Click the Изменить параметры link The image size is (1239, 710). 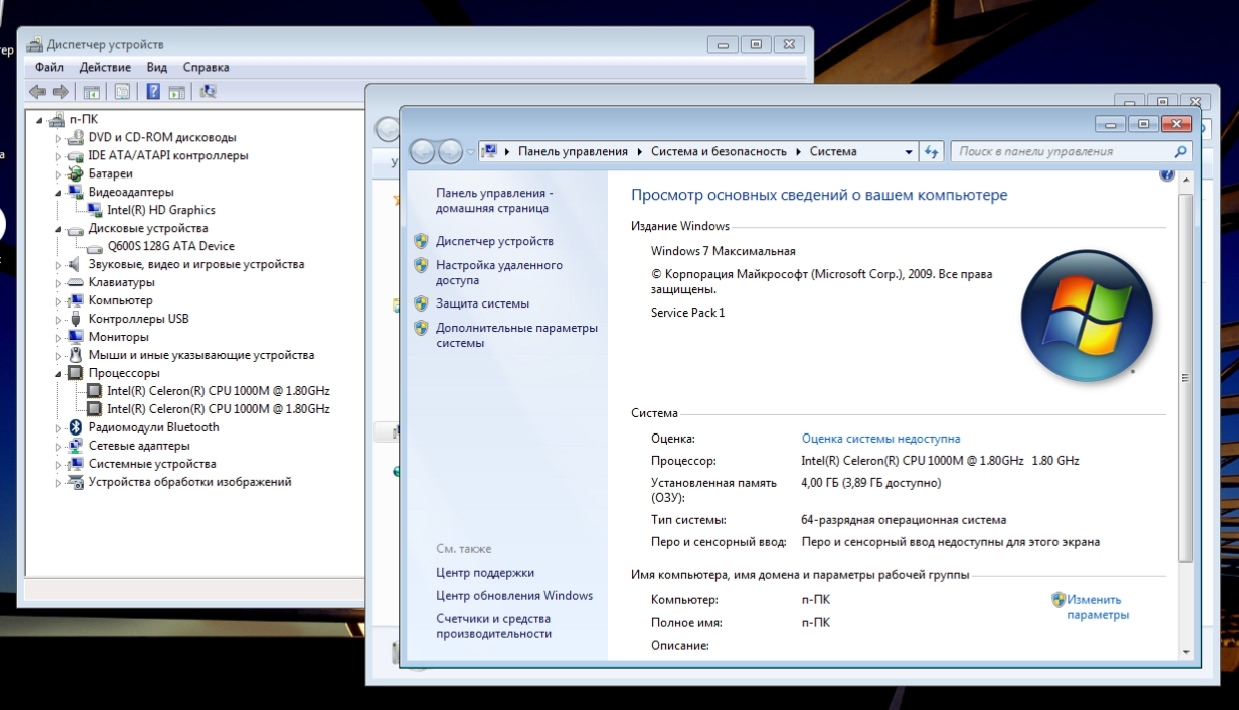(x=1096, y=607)
